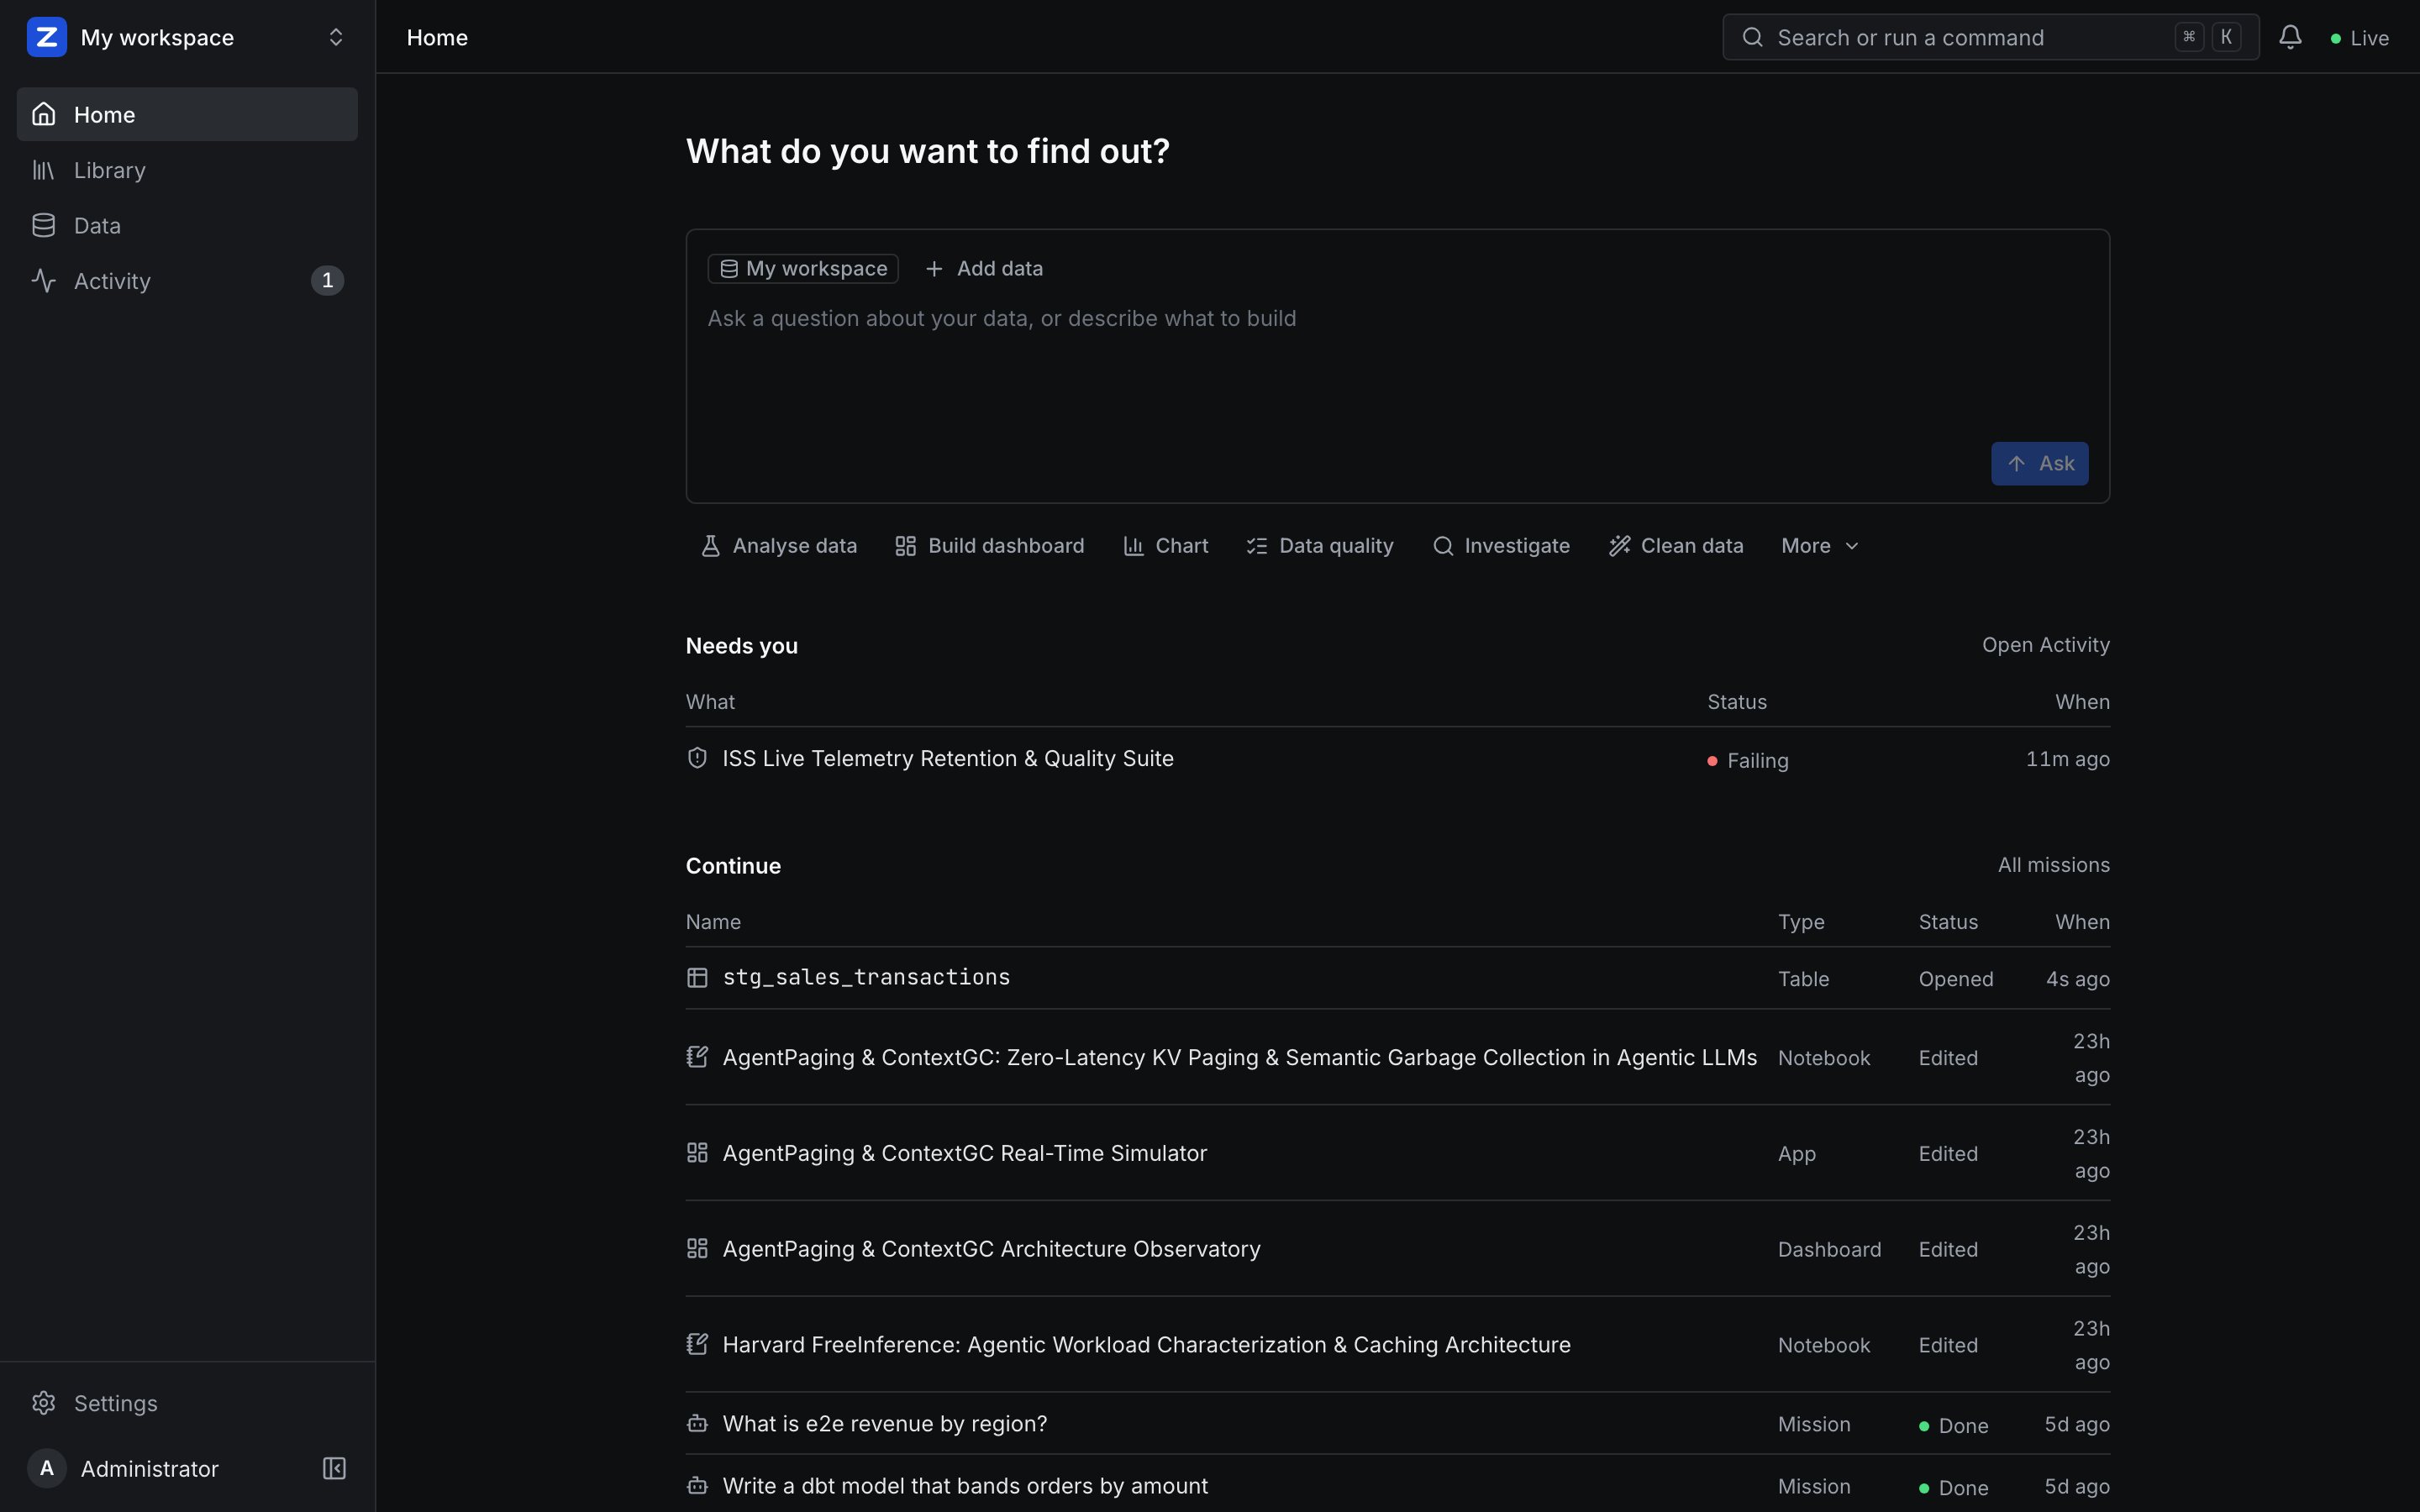The image size is (2420, 1512).
Task: Open ISS Live Telemetry Retention & Quality Suite
Action: (x=1397, y=759)
